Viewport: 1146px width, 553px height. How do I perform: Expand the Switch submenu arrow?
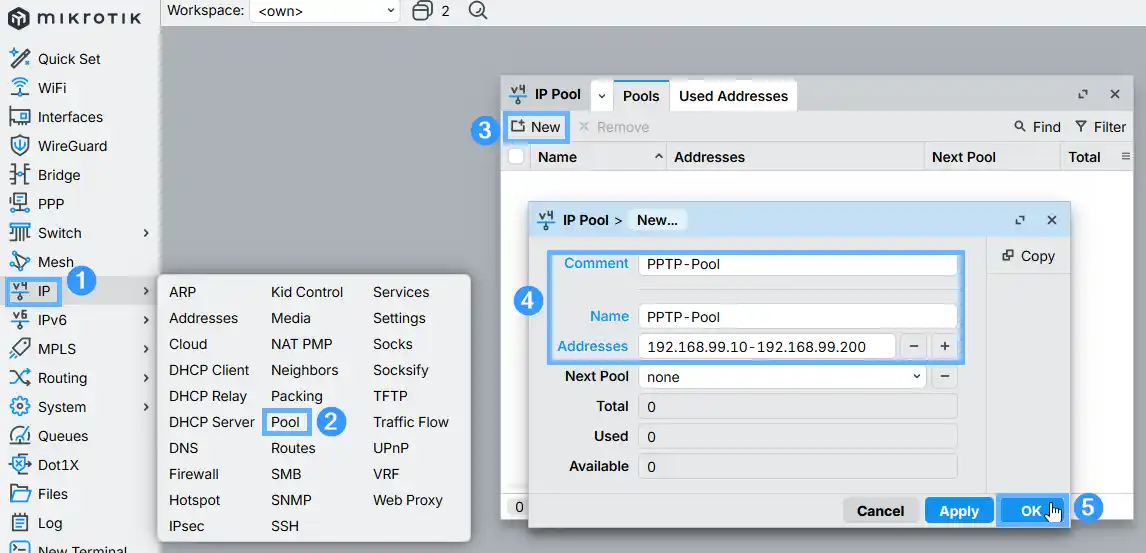(x=146, y=233)
